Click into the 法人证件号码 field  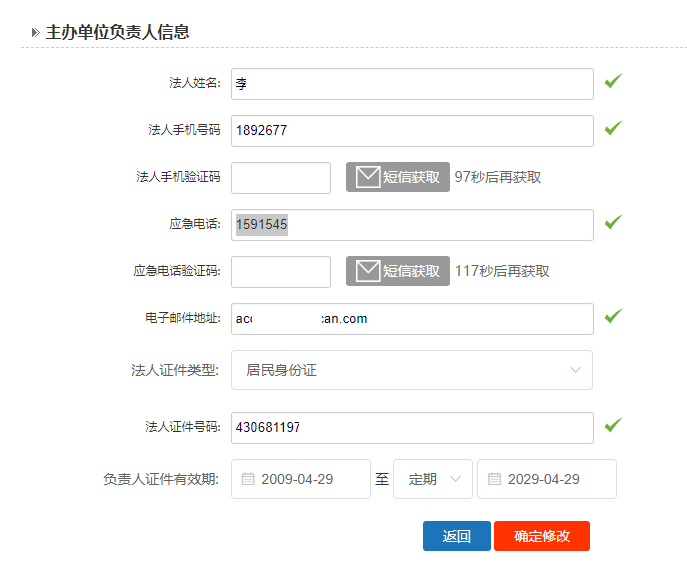(x=411, y=428)
